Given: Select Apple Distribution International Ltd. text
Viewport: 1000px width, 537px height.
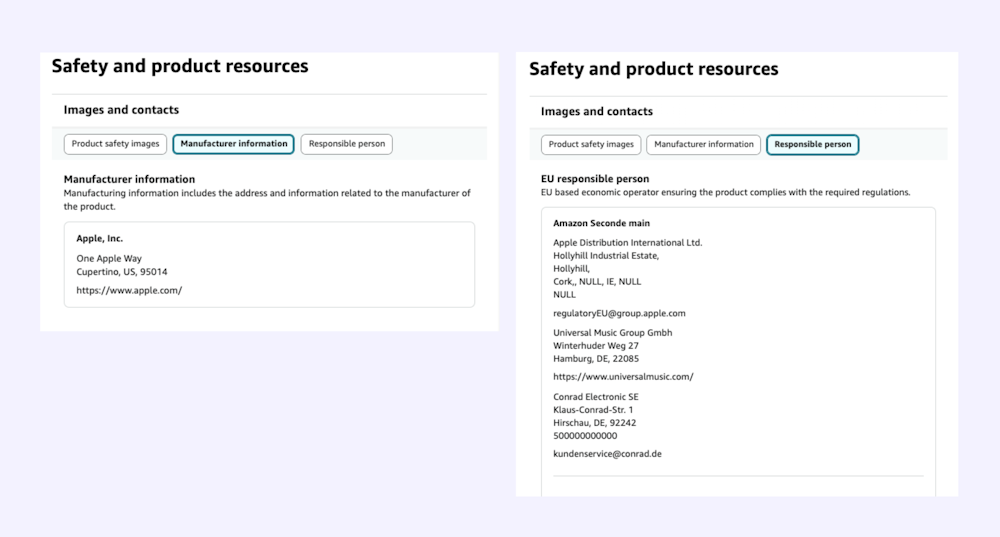Looking at the screenshot, I should point(628,242).
